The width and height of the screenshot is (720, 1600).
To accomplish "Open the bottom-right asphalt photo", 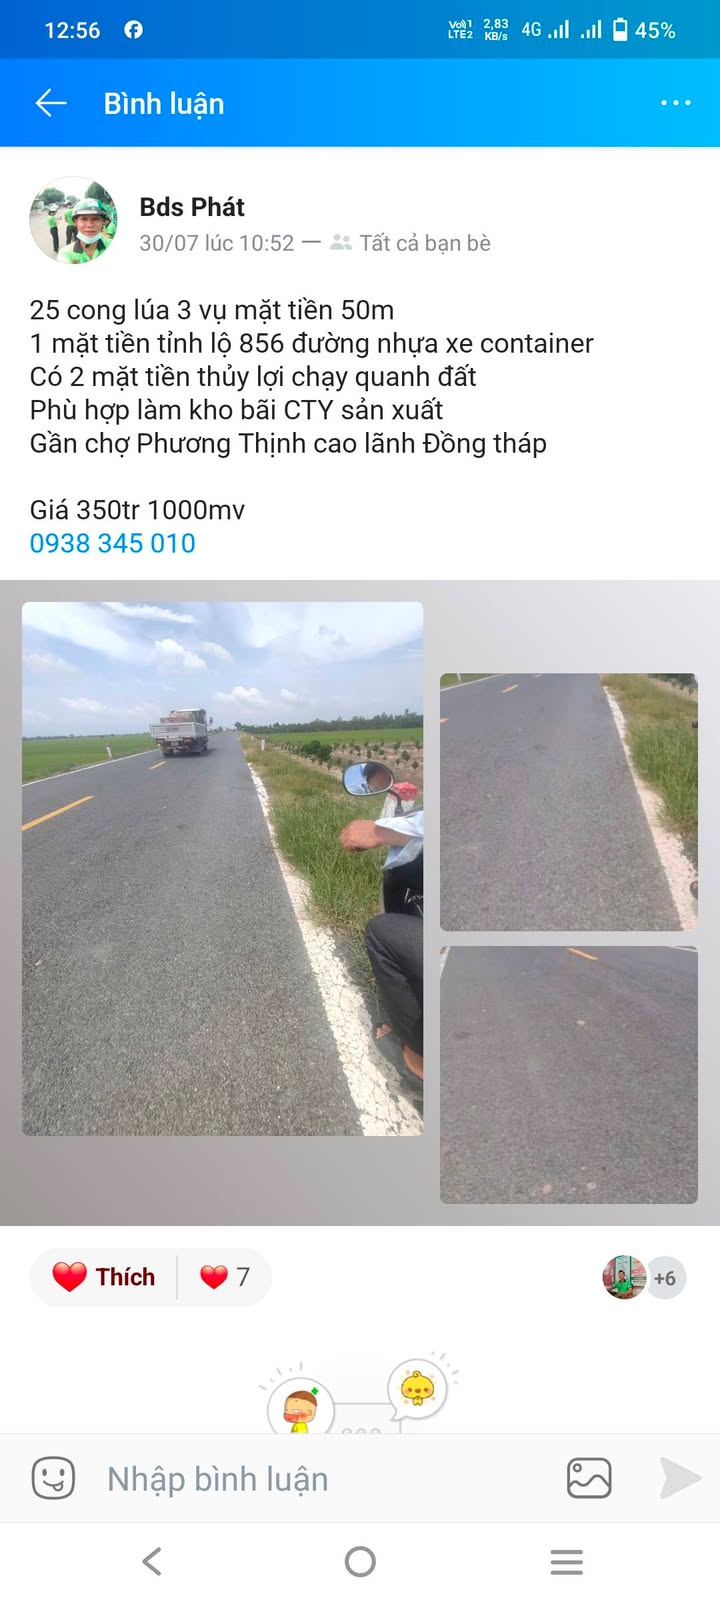I will coord(569,1075).
